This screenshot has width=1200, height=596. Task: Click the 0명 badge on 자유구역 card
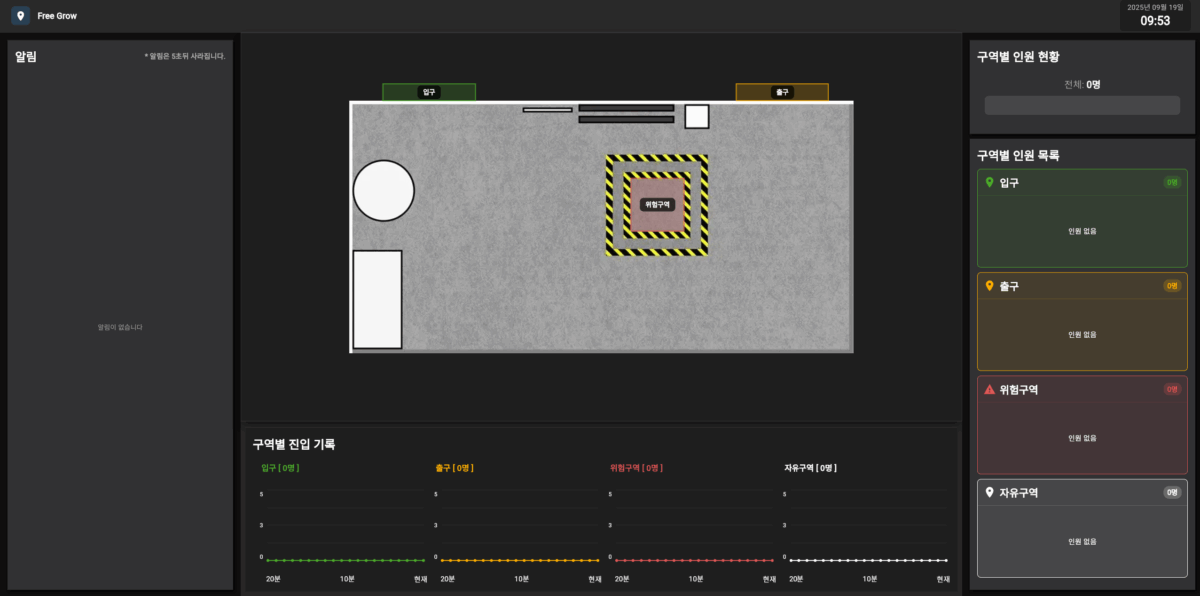(x=1172, y=493)
